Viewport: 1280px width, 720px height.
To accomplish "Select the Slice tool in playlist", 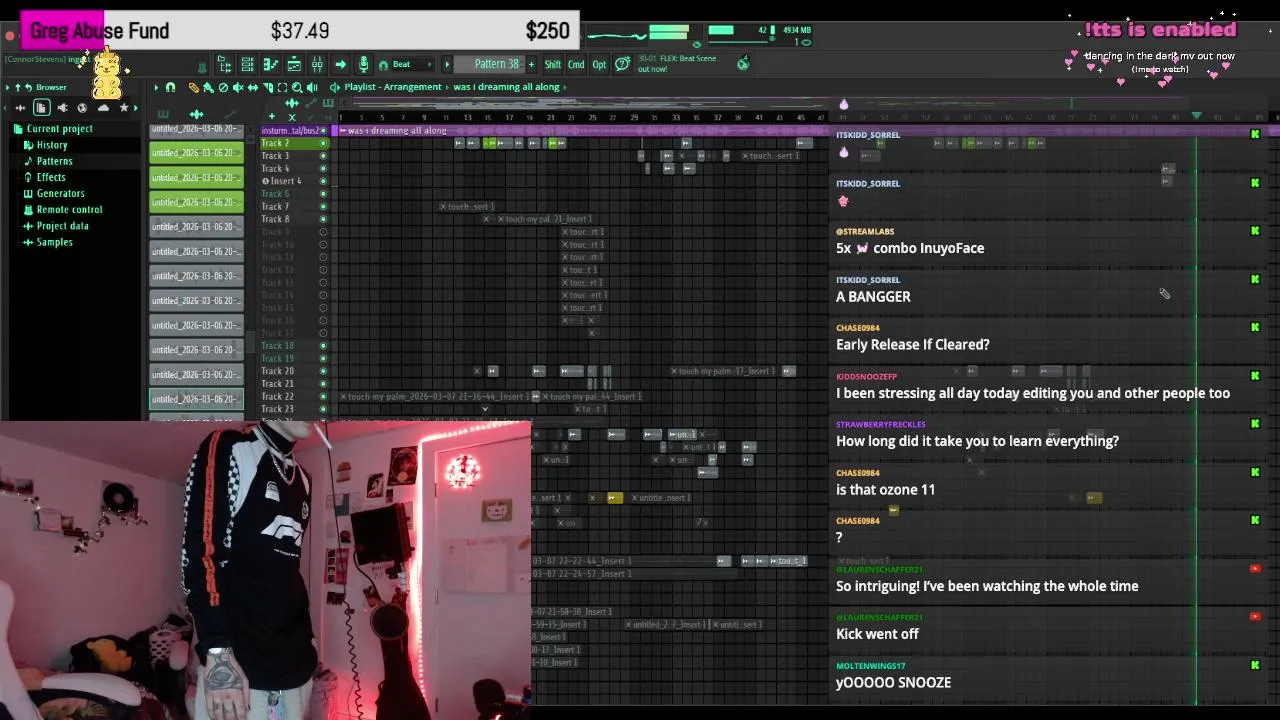I will pyautogui.click(x=268, y=87).
